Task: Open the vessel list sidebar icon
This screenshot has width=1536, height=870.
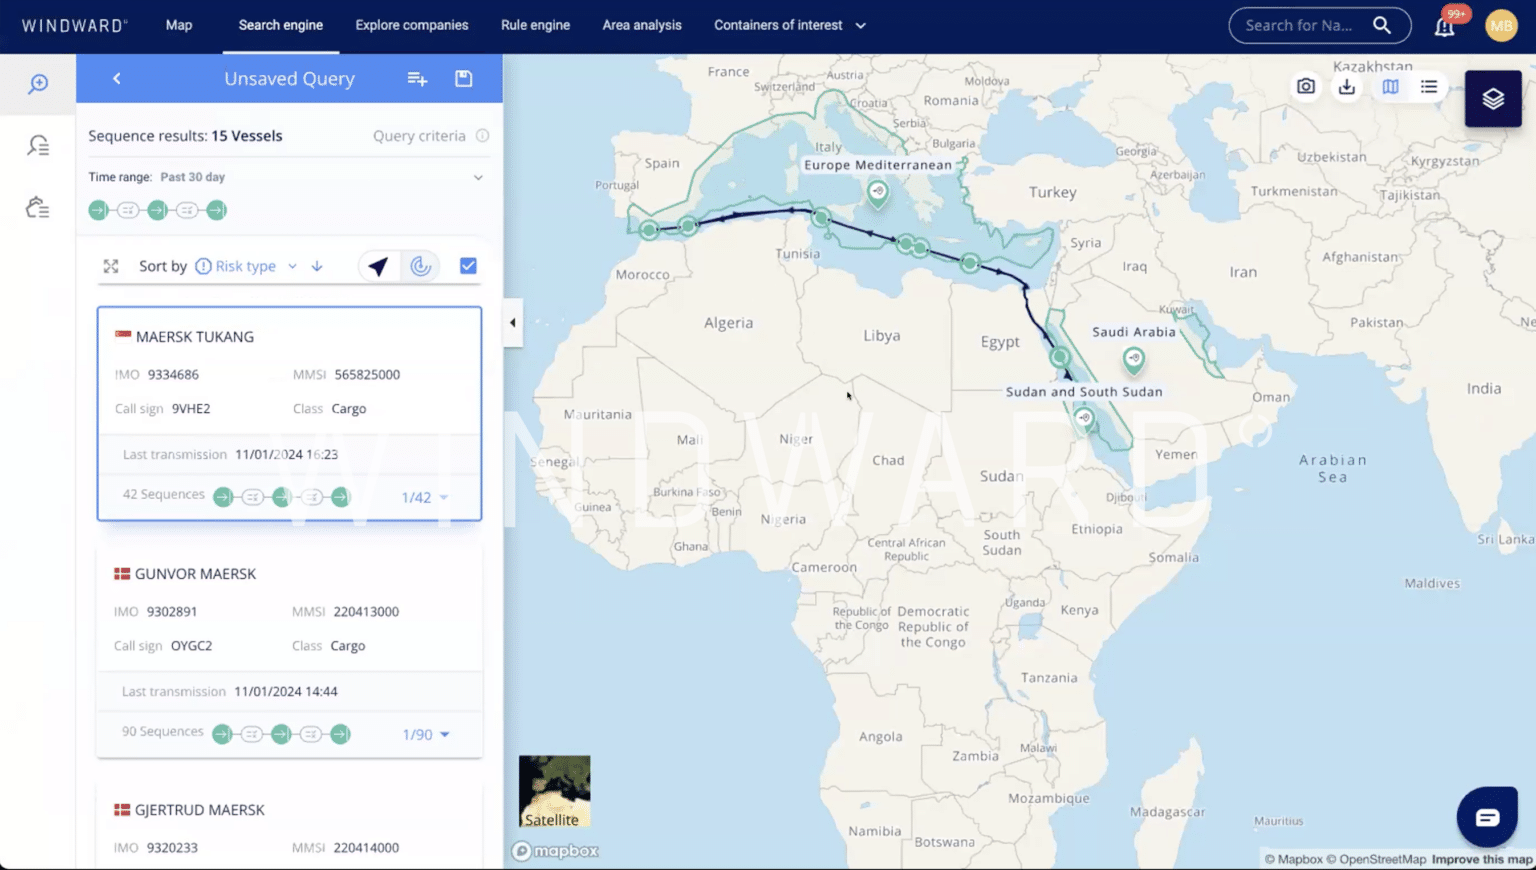Action: click(x=38, y=207)
